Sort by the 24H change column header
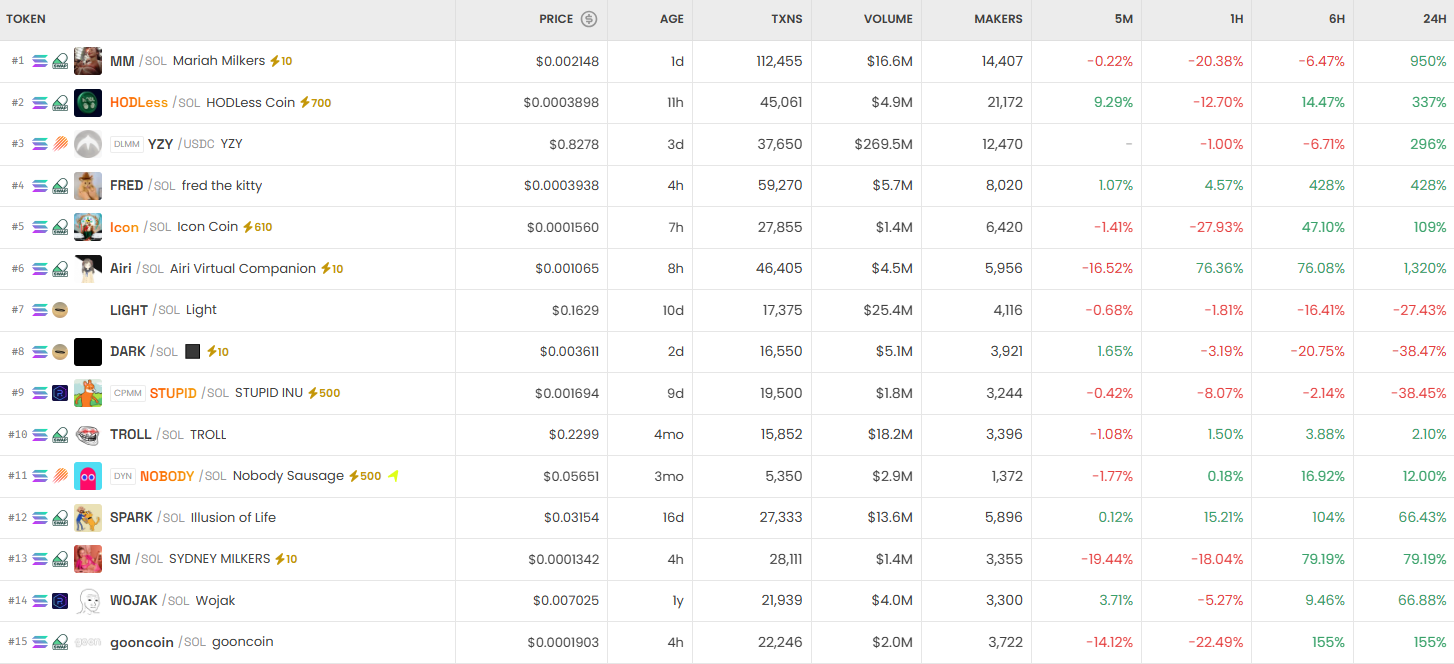 tap(1434, 19)
